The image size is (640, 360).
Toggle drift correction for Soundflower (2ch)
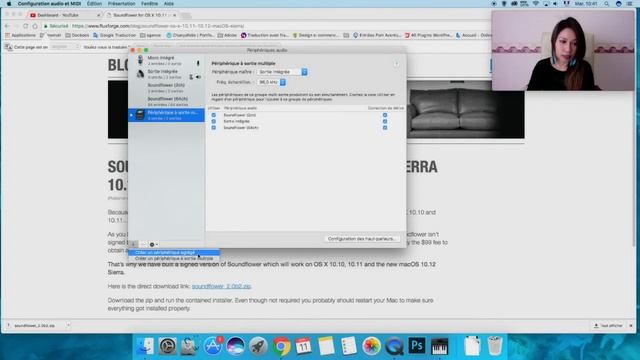pyautogui.click(x=384, y=115)
